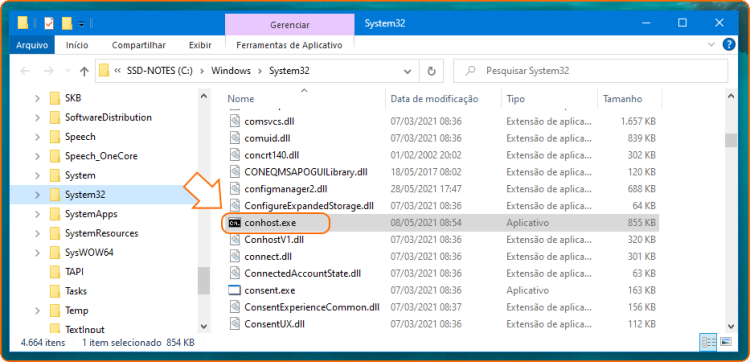Click the ConsentUX.dll file icon
This screenshot has height=362, width=750.
pyautogui.click(x=234, y=324)
